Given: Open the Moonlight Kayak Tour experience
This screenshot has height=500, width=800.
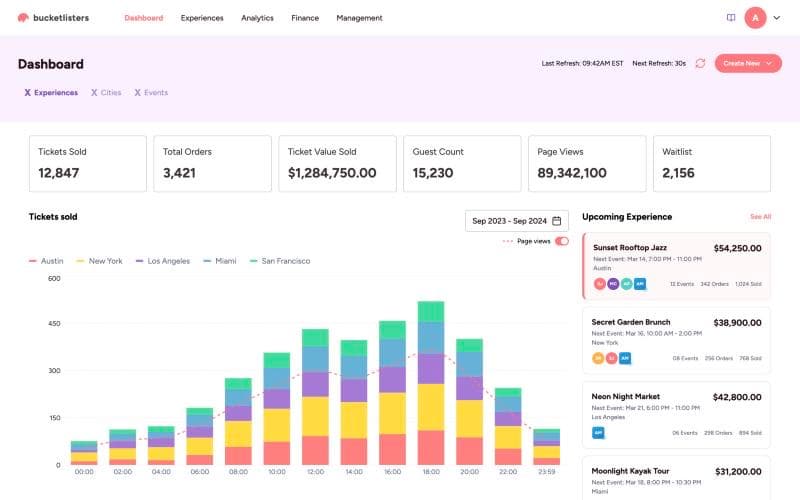Looking at the screenshot, I should tap(677, 478).
